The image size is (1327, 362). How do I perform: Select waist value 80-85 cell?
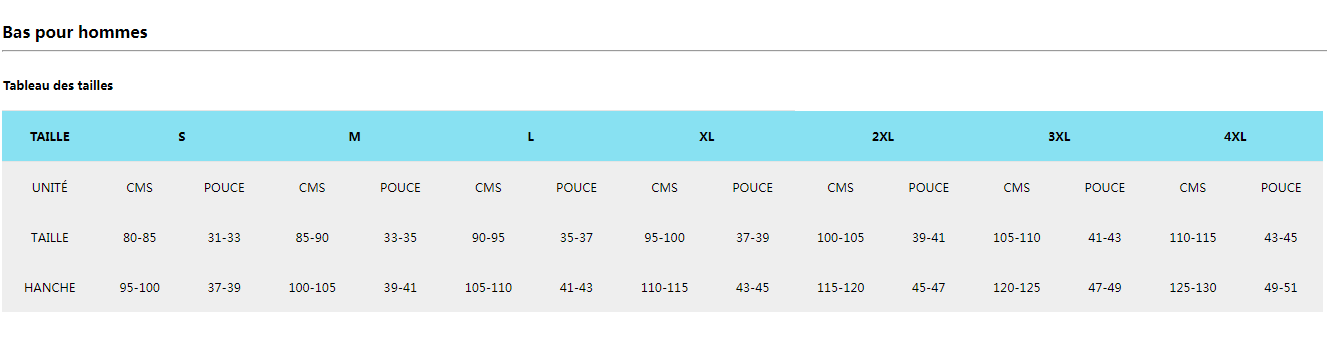point(140,237)
